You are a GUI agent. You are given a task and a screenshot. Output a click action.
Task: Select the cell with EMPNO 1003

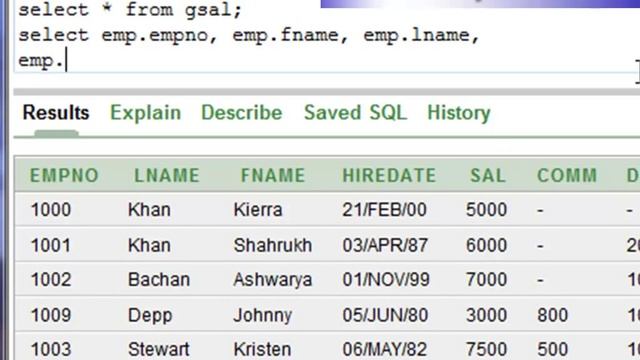point(51,350)
